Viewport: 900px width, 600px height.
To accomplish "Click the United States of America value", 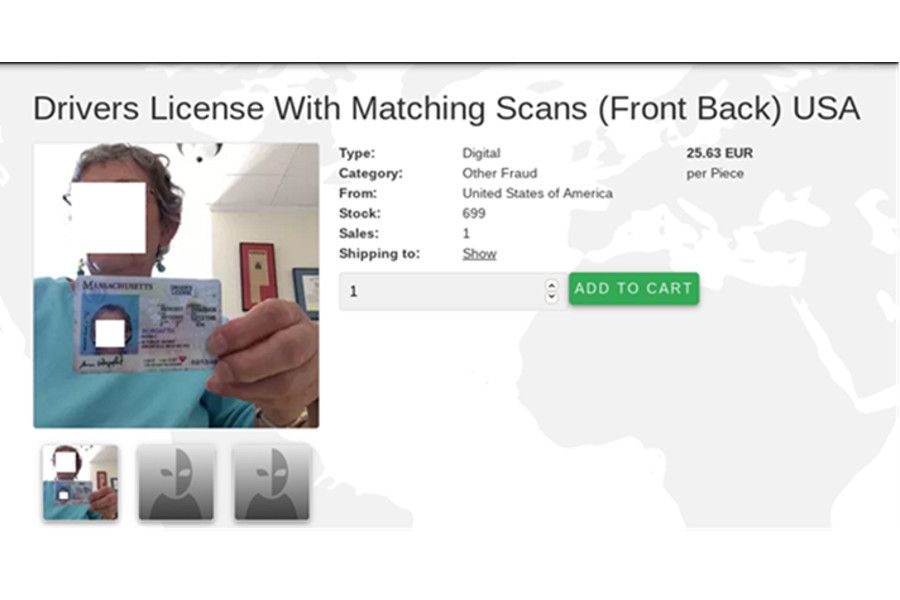I will (537, 194).
